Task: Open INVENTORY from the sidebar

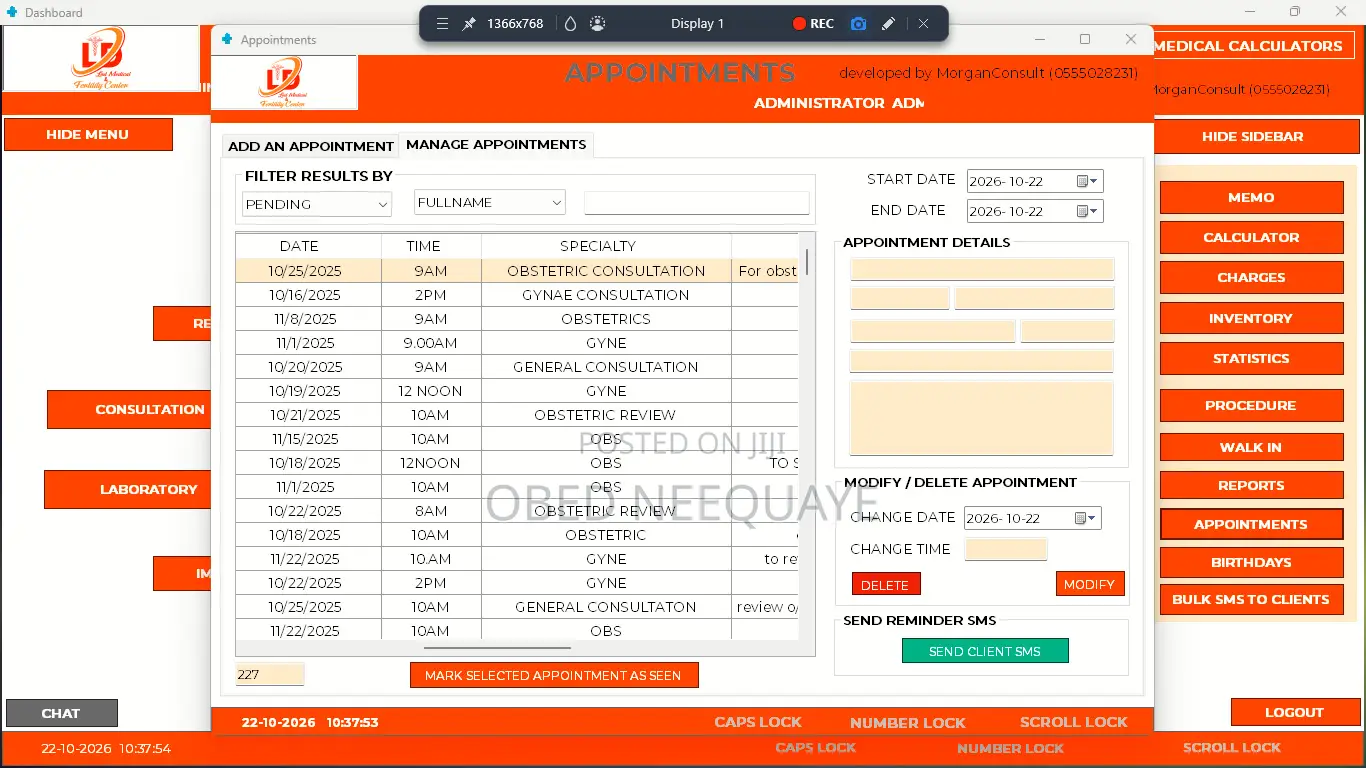Action: (x=1251, y=318)
